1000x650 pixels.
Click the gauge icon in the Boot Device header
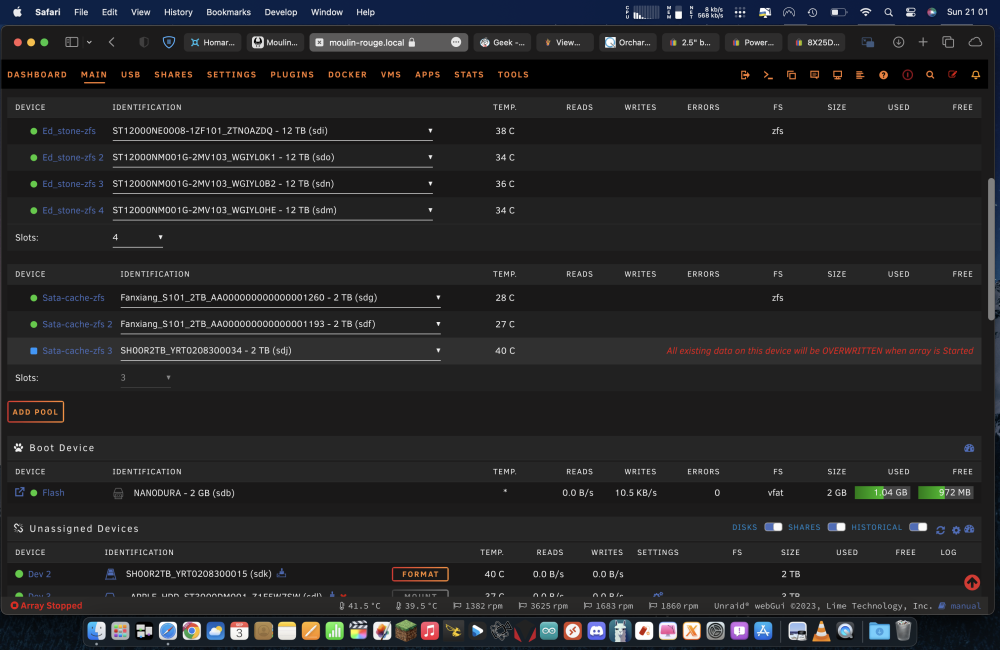tap(969, 448)
